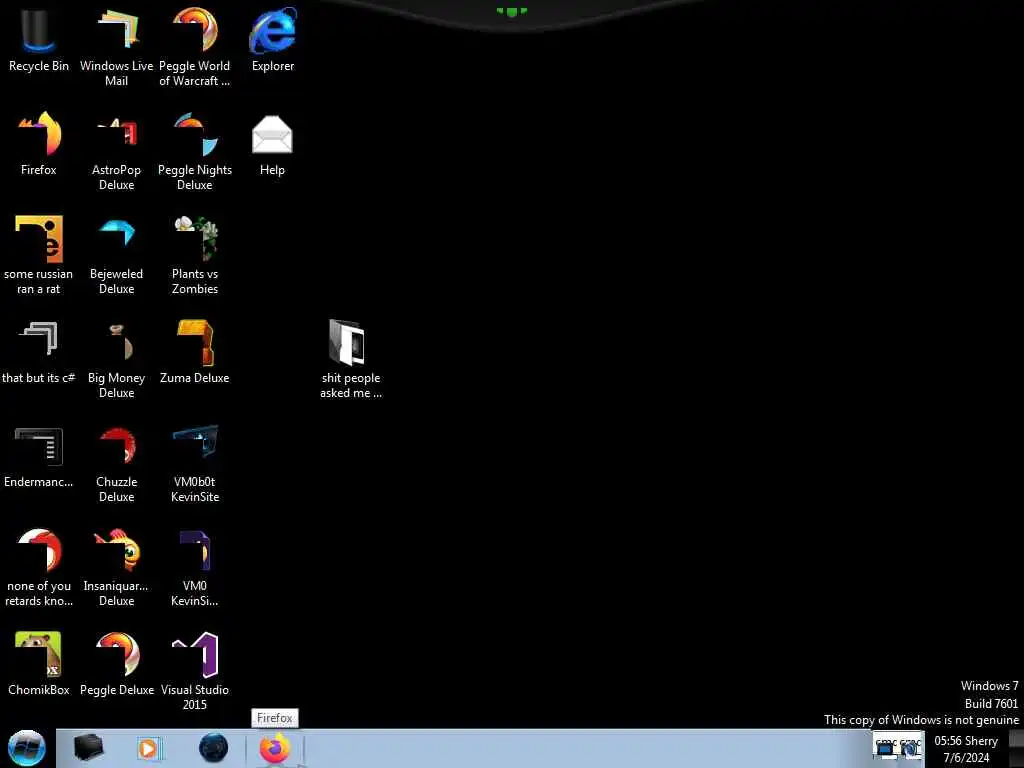The width and height of the screenshot is (1024, 768).
Task: Open the taskbar clock showing 05:56
Action: point(966,748)
